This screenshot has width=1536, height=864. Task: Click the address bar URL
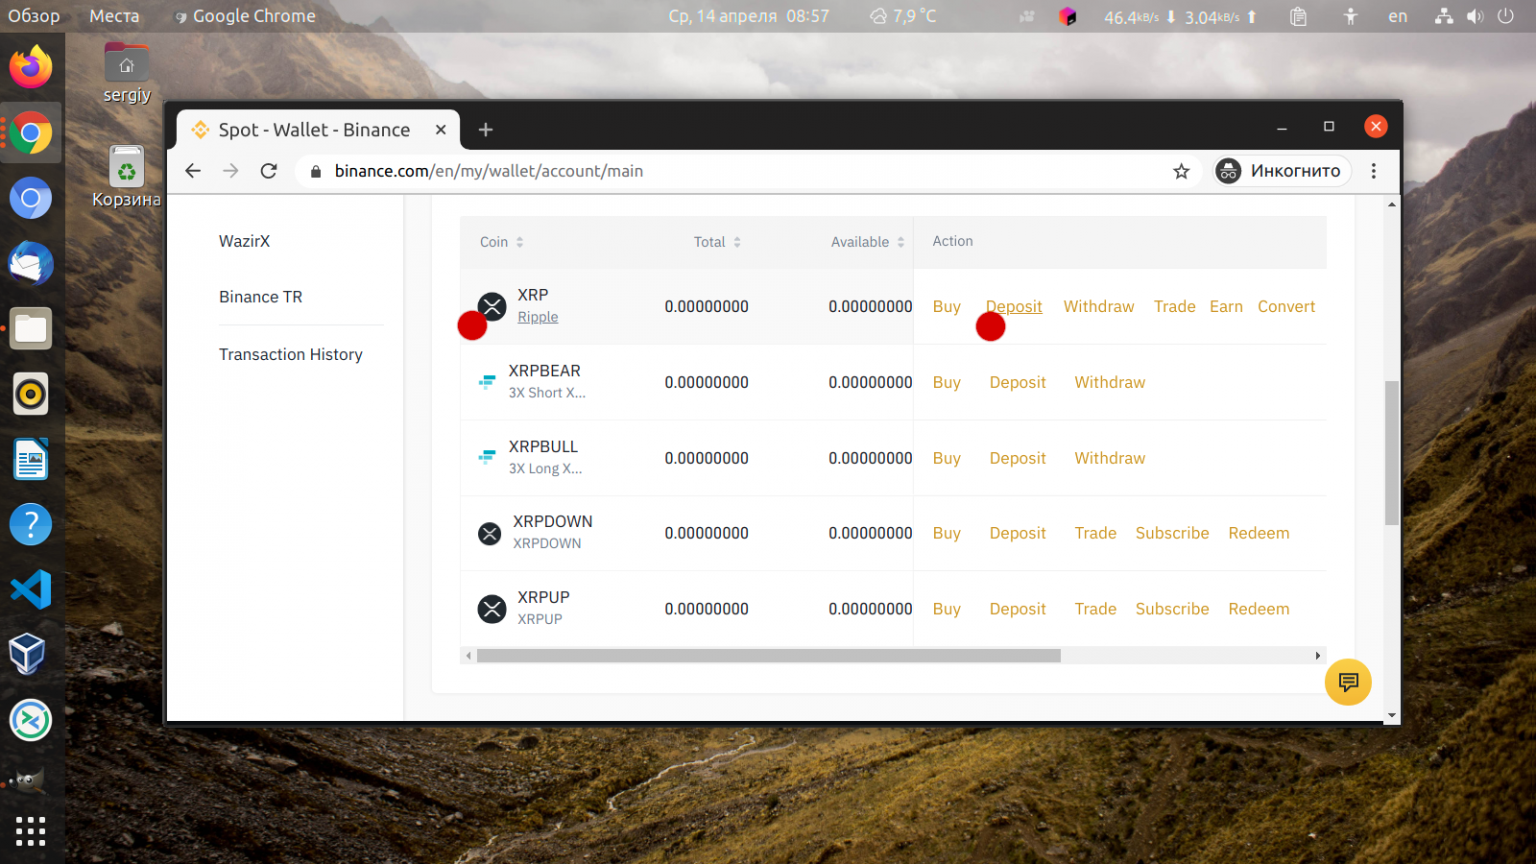(x=489, y=171)
